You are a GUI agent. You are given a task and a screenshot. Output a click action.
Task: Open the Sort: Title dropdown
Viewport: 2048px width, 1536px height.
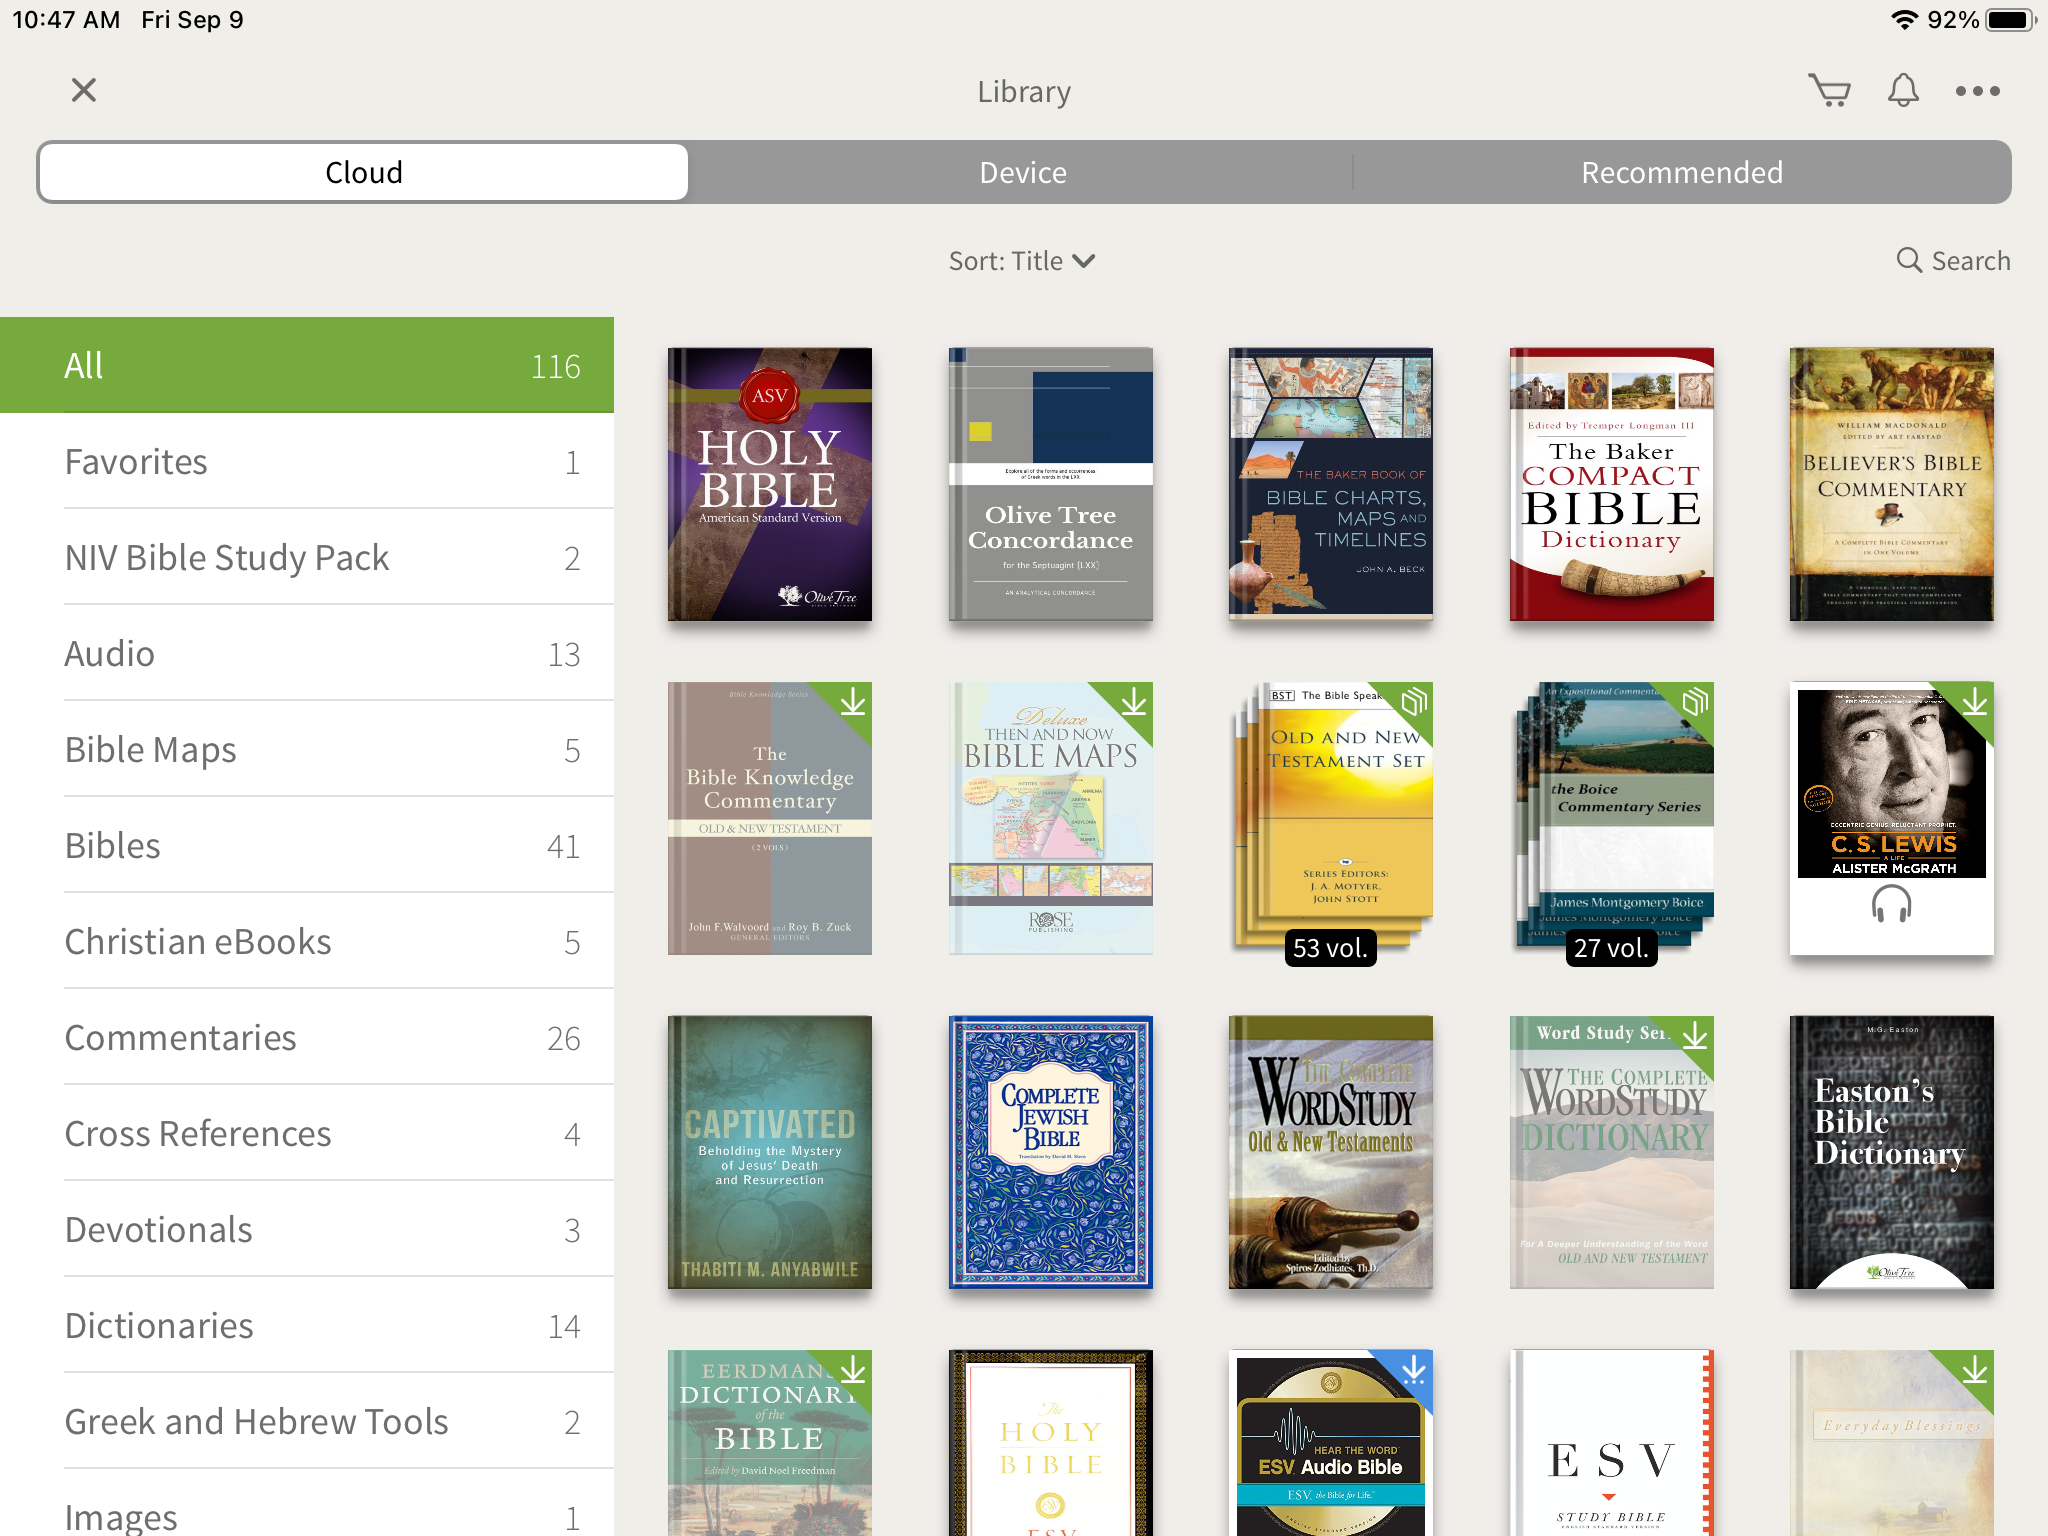(x=1022, y=261)
